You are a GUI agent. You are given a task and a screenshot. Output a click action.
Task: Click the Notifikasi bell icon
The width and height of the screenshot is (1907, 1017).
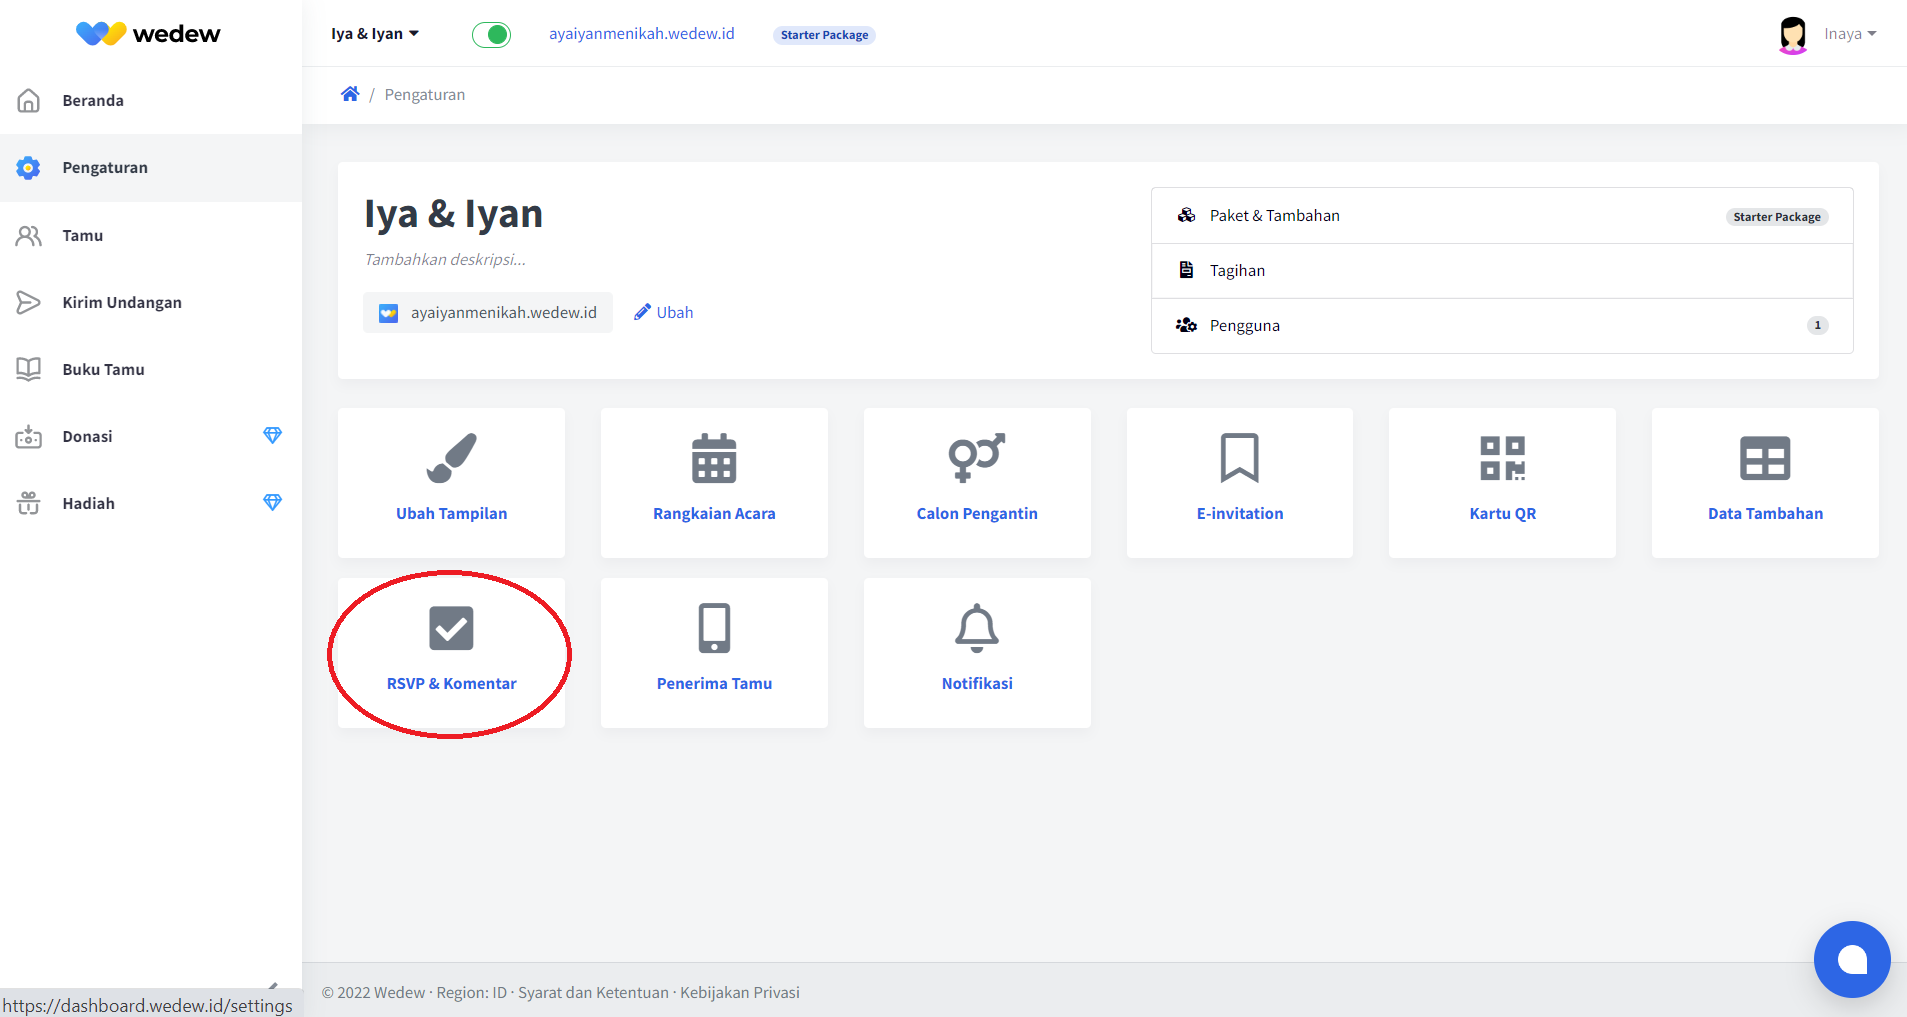tap(977, 628)
